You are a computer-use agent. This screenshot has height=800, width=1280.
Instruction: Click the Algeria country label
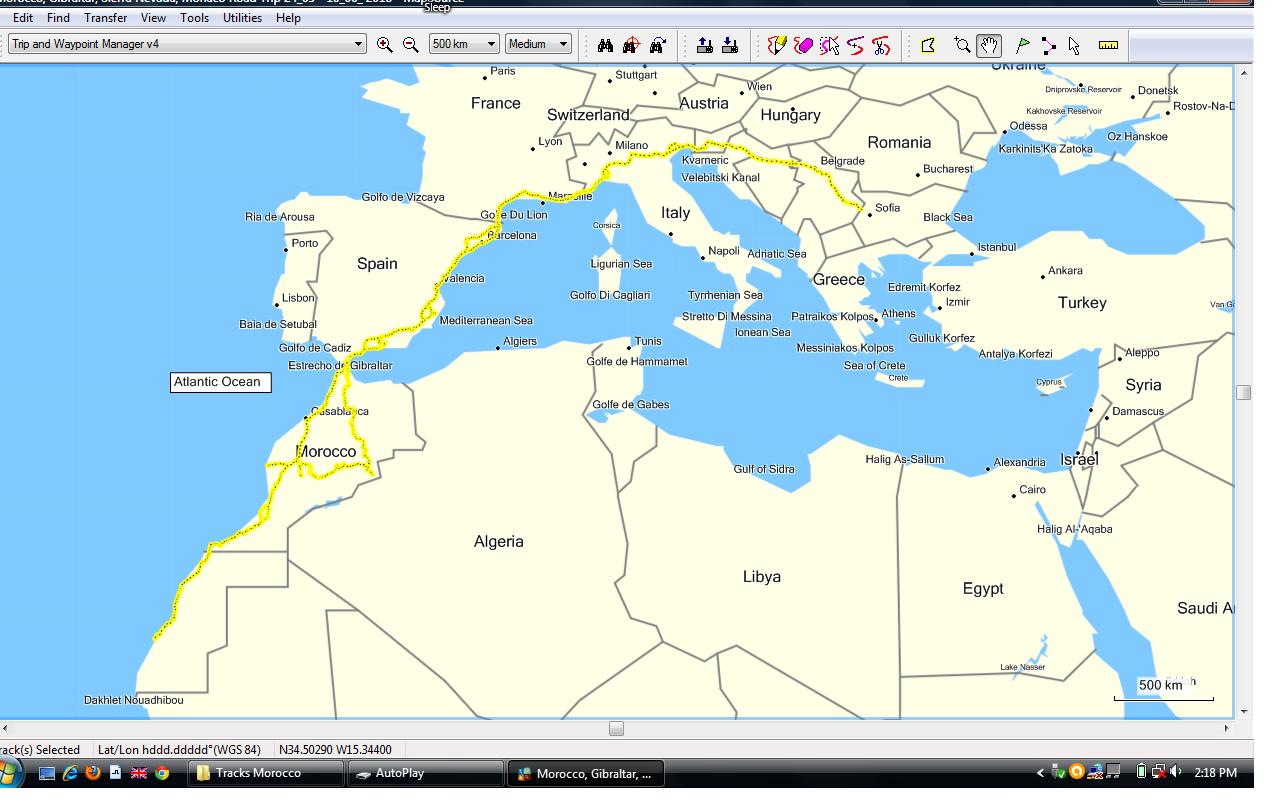498,541
